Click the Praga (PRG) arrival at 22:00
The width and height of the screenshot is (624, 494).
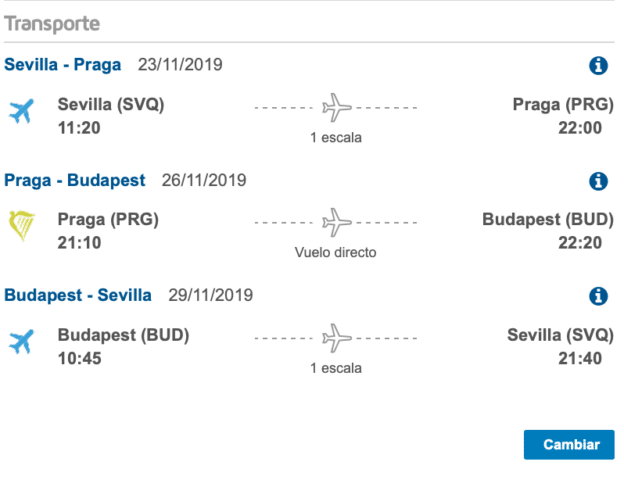click(x=557, y=105)
